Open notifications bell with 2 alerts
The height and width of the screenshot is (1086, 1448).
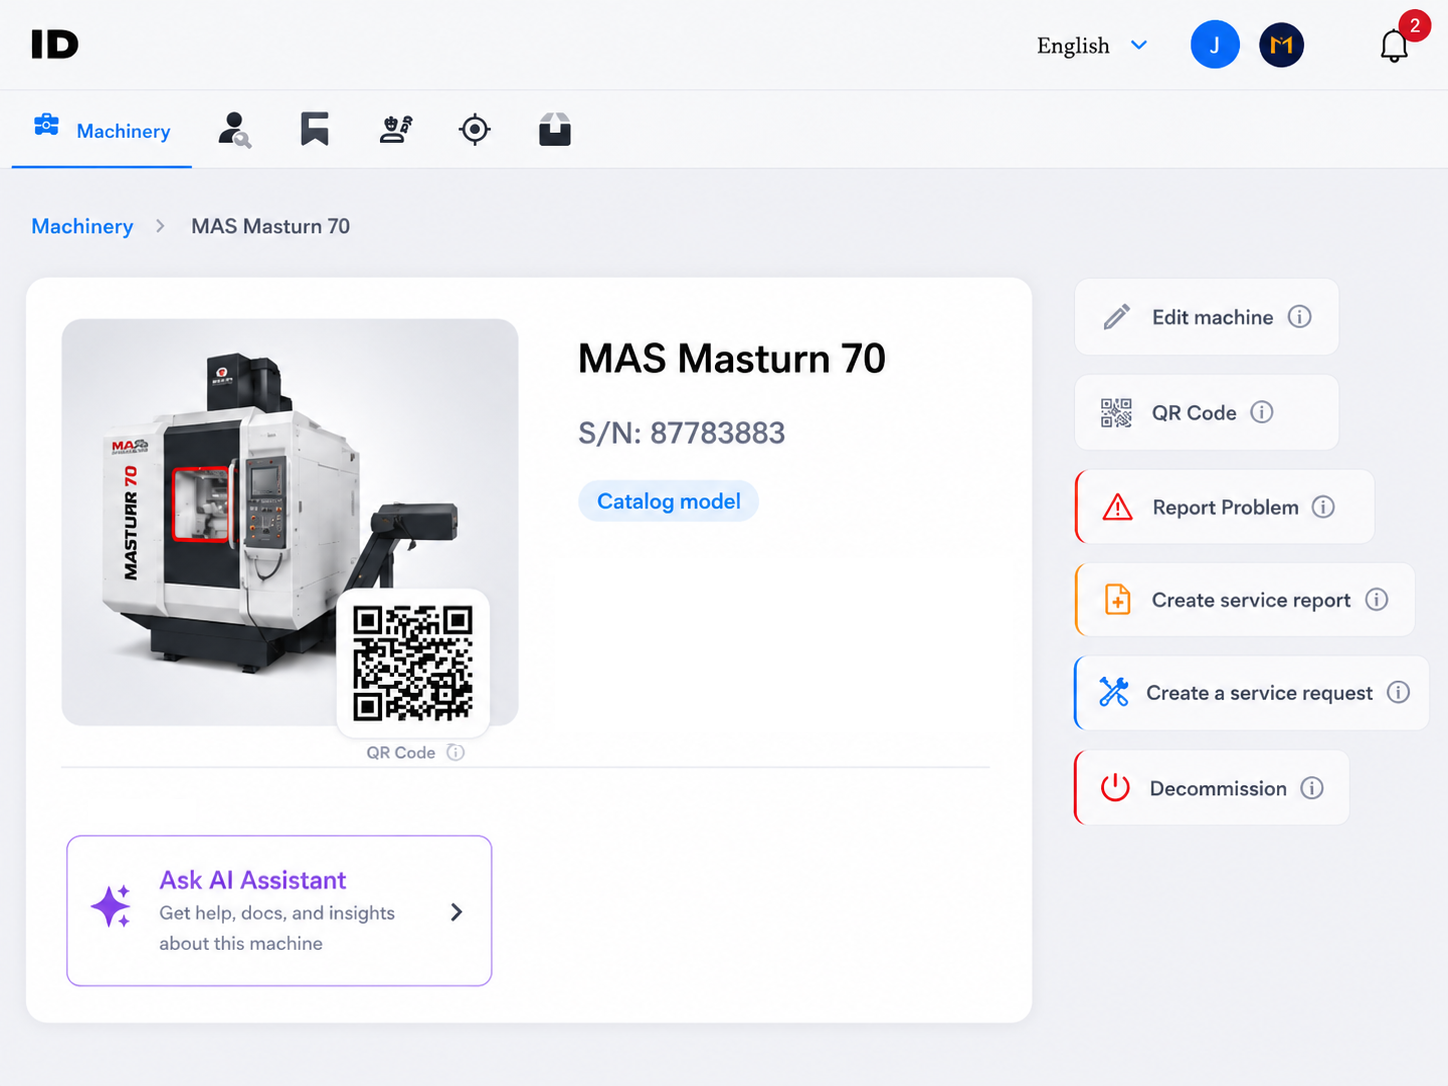(x=1394, y=46)
